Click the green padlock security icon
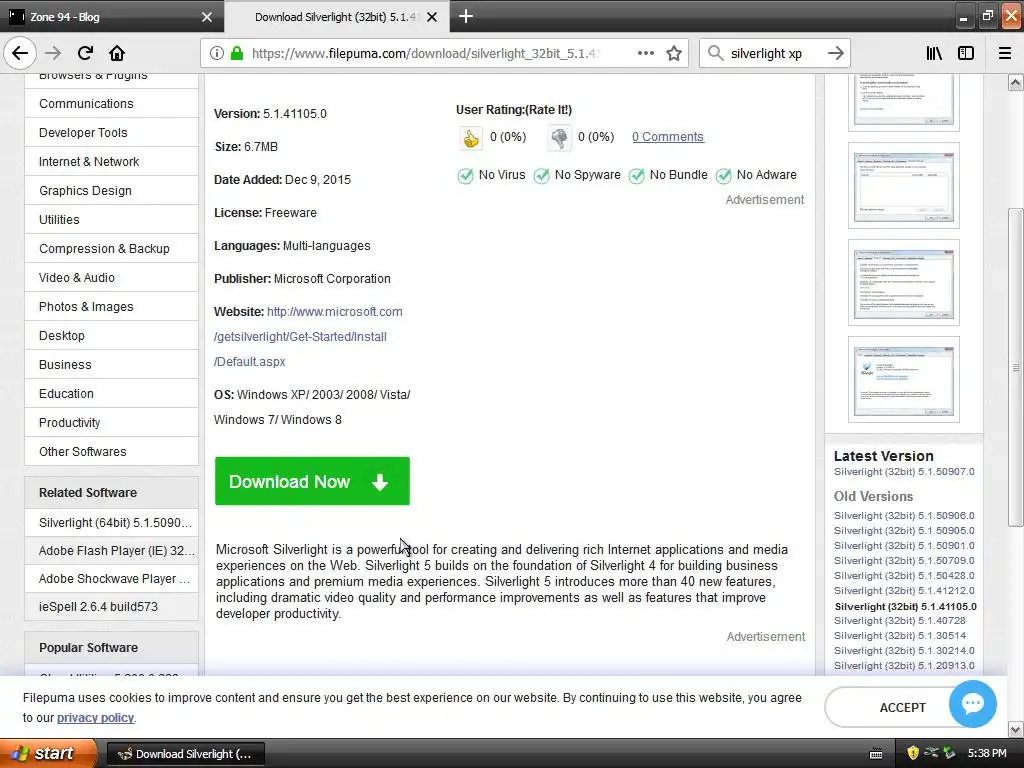The image size is (1024, 768). click(237, 53)
